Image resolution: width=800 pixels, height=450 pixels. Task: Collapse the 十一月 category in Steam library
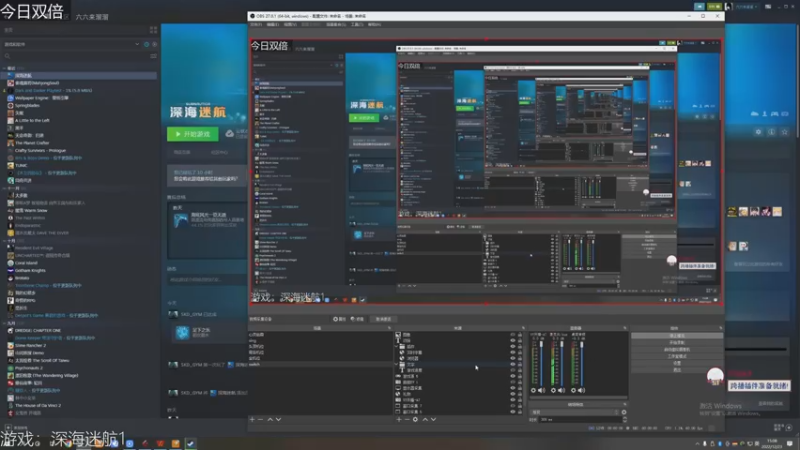pos(5,188)
